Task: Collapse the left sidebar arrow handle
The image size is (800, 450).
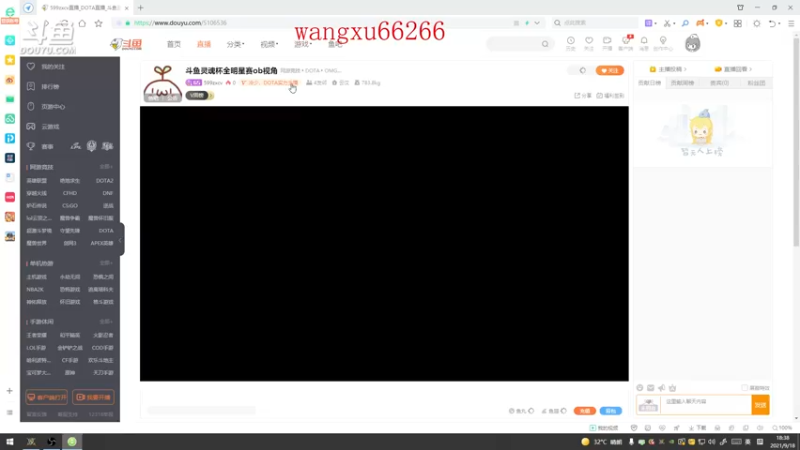Action: (x=121, y=240)
